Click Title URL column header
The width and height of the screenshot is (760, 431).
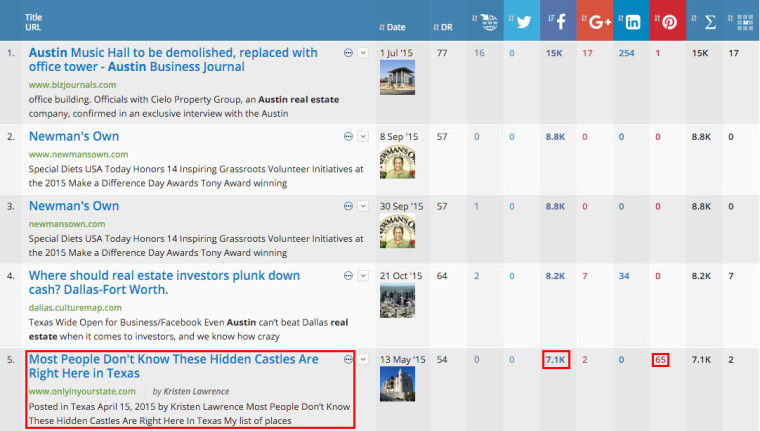pos(33,22)
